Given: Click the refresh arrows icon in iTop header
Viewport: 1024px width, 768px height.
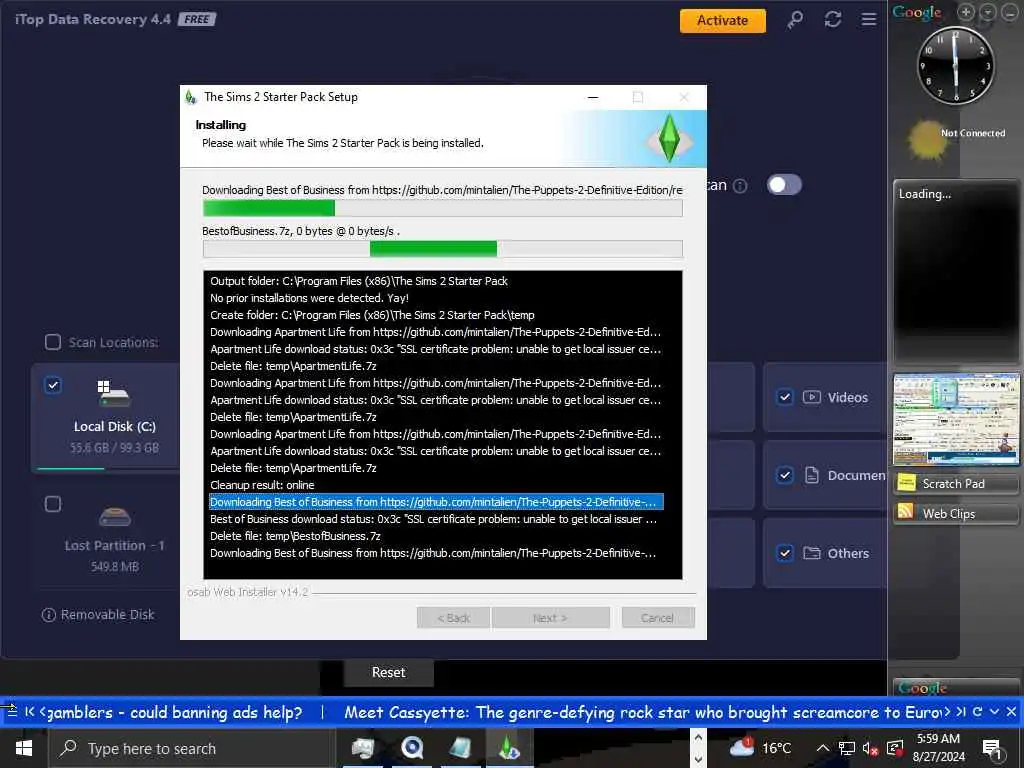Looking at the screenshot, I should (x=833, y=20).
